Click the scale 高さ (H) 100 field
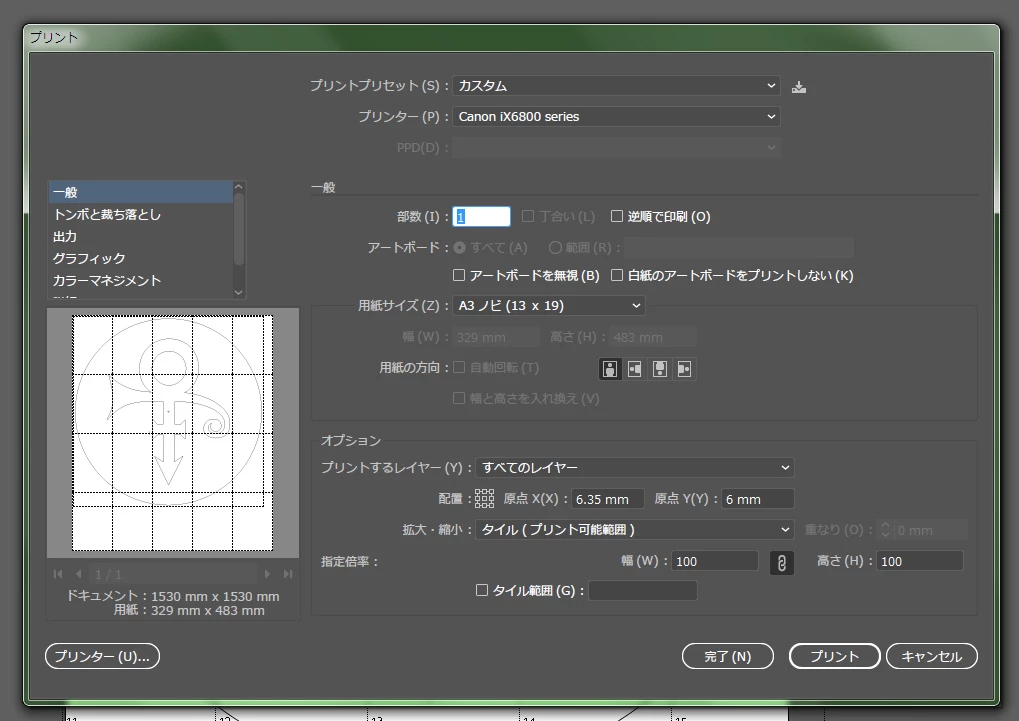The image size is (1019, 721). click(920, 561)
